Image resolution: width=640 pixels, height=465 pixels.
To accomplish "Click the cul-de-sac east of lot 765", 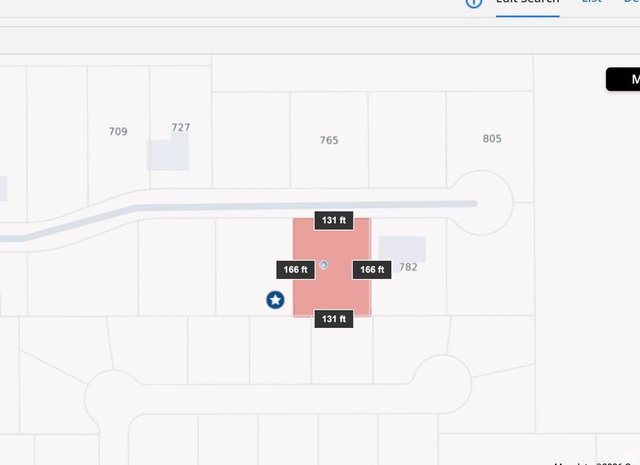I will (482, 202).
